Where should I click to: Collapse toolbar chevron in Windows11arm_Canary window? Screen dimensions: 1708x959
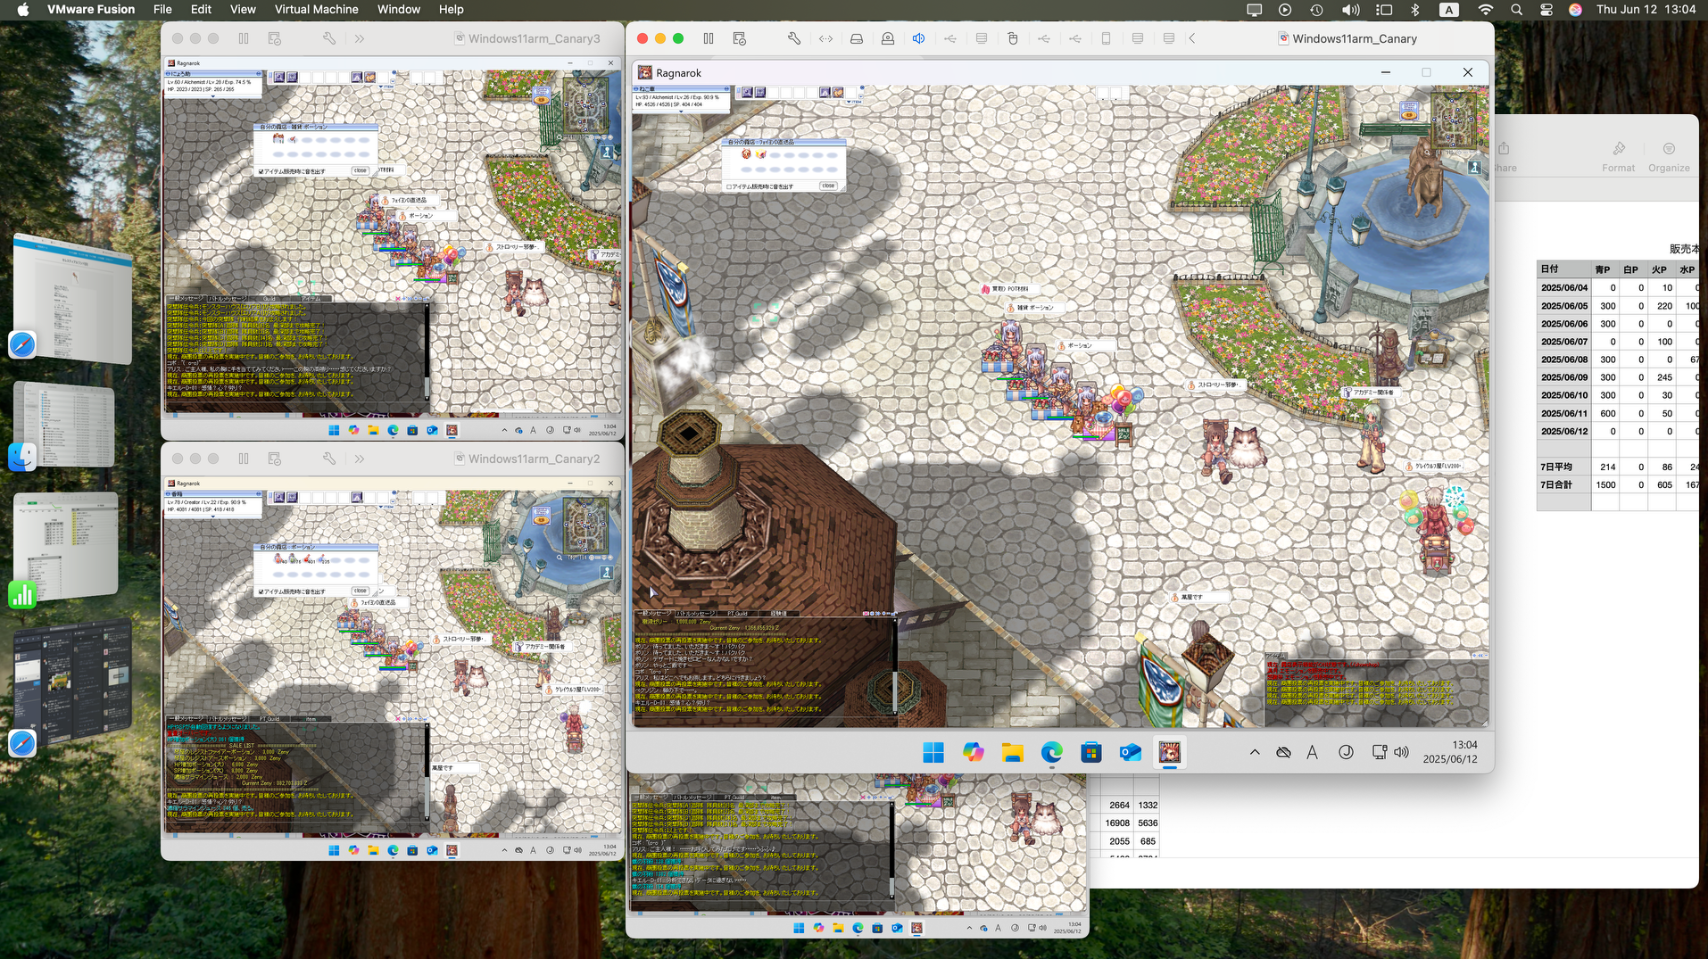[x=1192, y=39]
